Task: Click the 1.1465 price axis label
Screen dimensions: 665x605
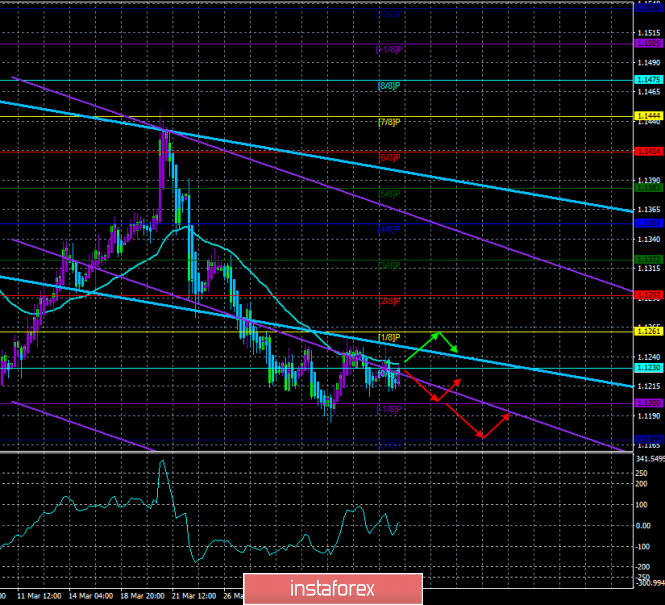Action: 649,92
